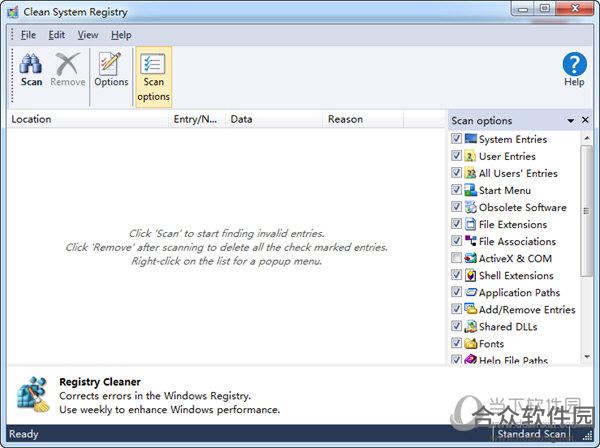The height and width of the screenshot is (448, 600).
Task: Click the All Users' Entries icon
Action: pos(470,173)
